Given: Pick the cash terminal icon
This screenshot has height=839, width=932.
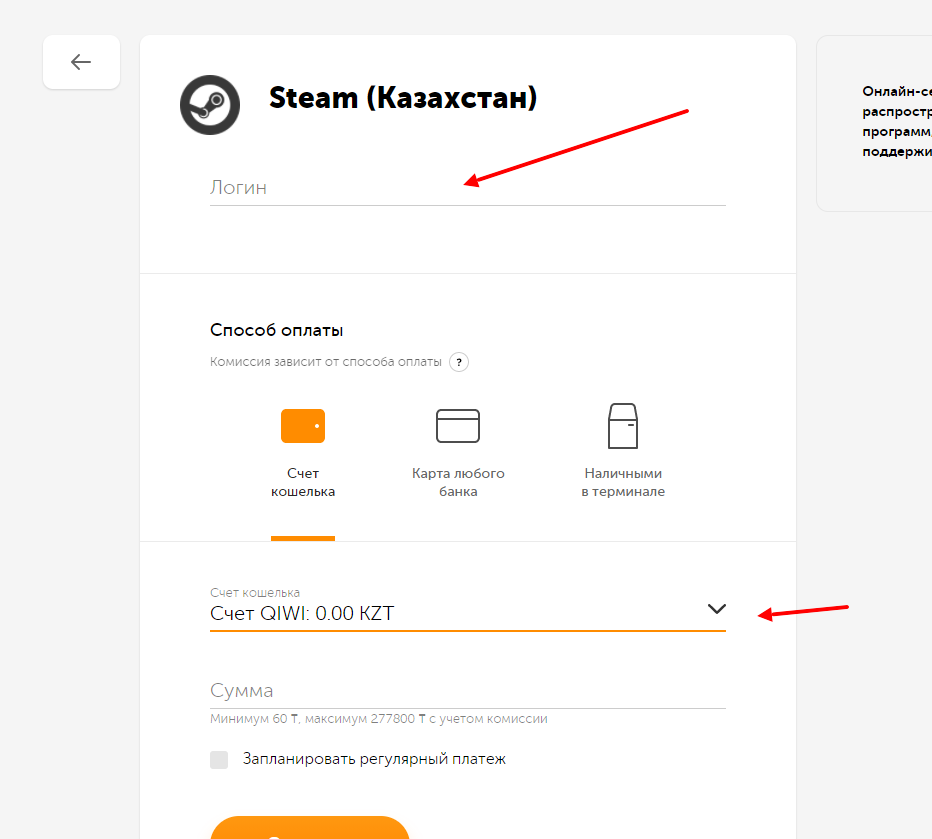Looking at the screenshot, I should (623, 426).
